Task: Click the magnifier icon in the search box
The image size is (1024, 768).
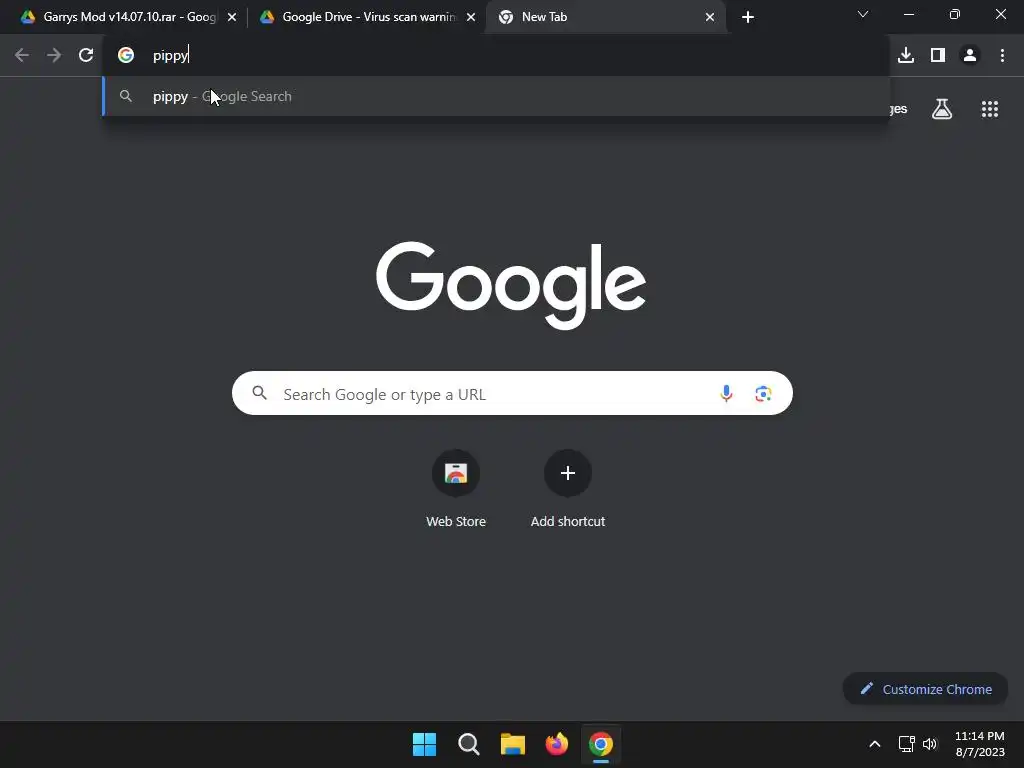Action: point(260,392)
